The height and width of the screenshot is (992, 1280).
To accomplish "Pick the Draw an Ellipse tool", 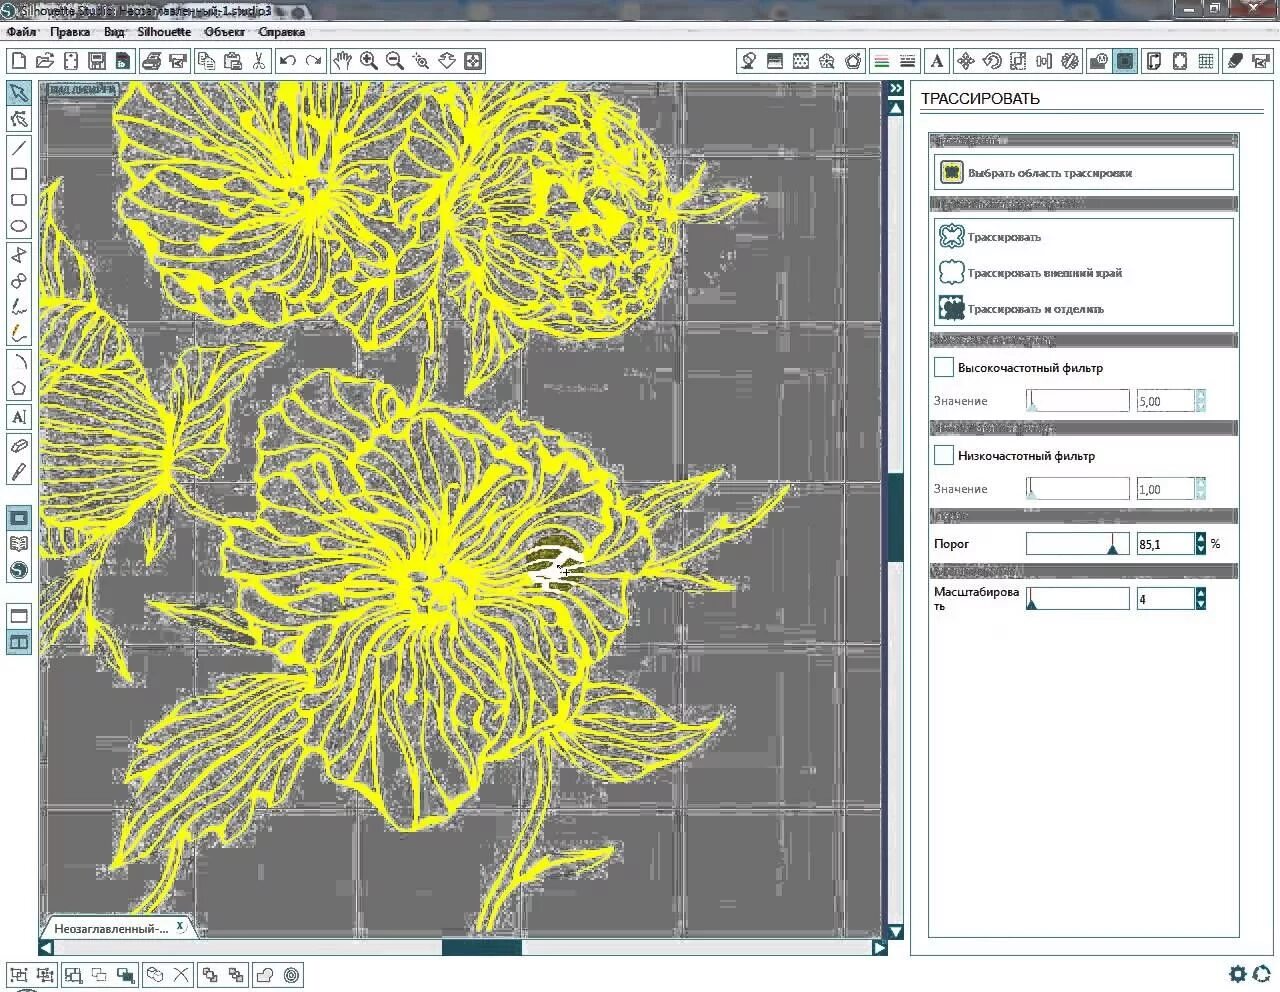I will 19,226.
